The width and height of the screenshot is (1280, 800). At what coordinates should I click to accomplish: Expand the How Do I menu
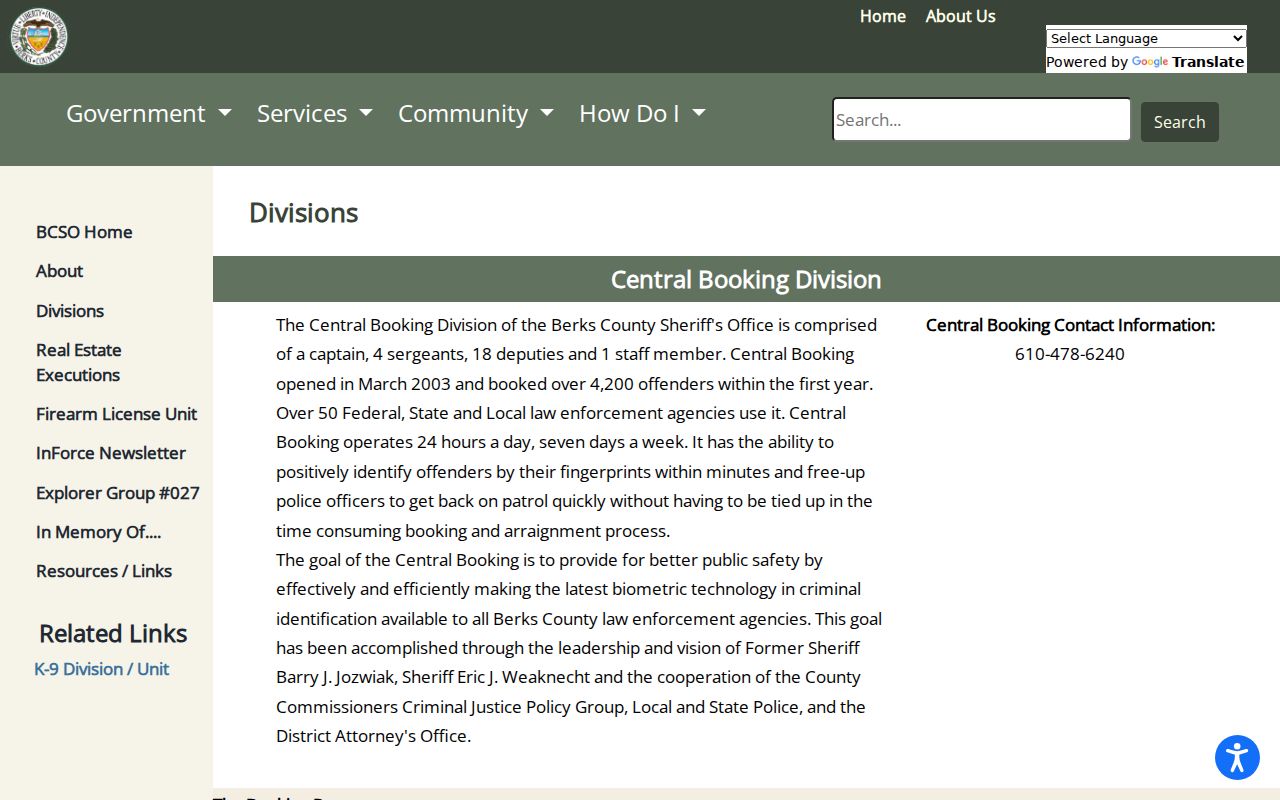tap(642, 114)
